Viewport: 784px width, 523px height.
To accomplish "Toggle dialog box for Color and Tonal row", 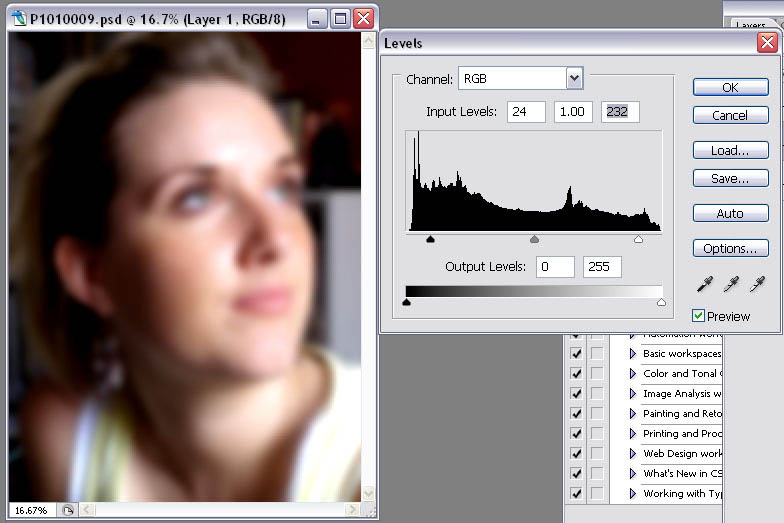I will tap(597, 374).
